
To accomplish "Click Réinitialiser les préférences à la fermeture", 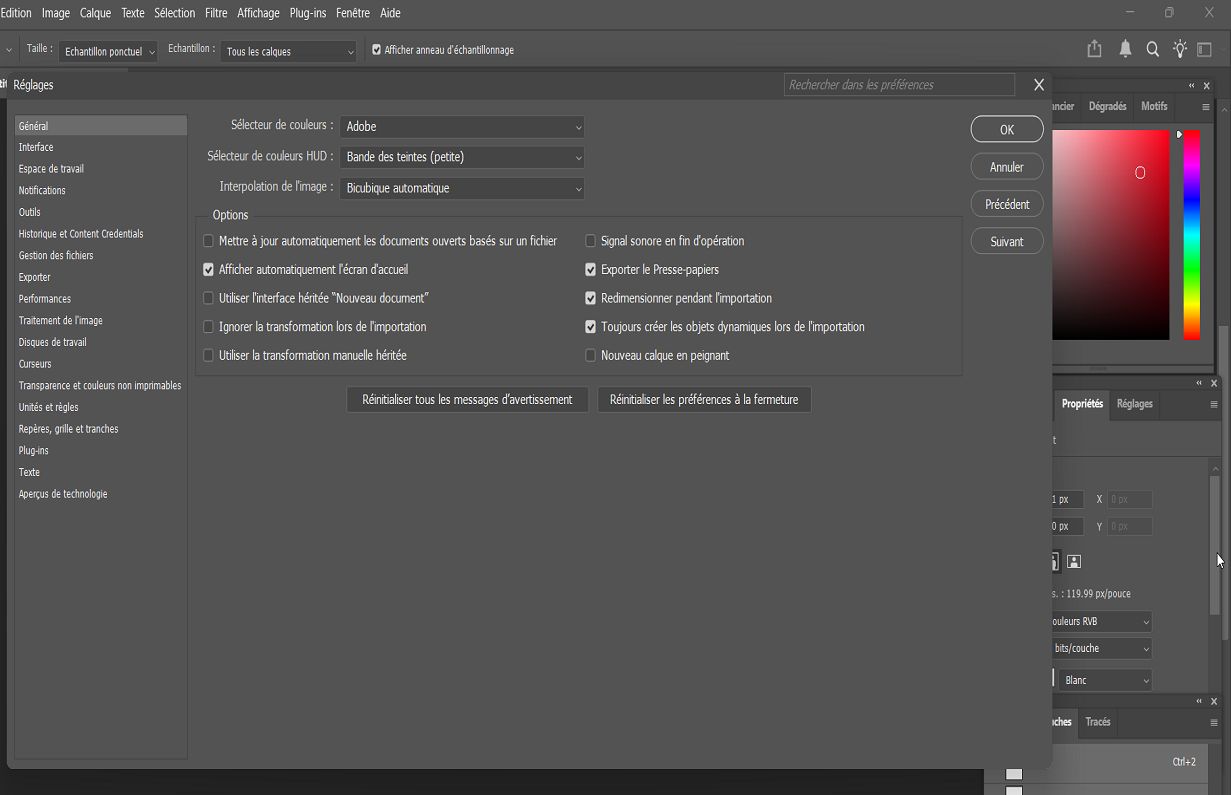I will [x=704, y=400].
